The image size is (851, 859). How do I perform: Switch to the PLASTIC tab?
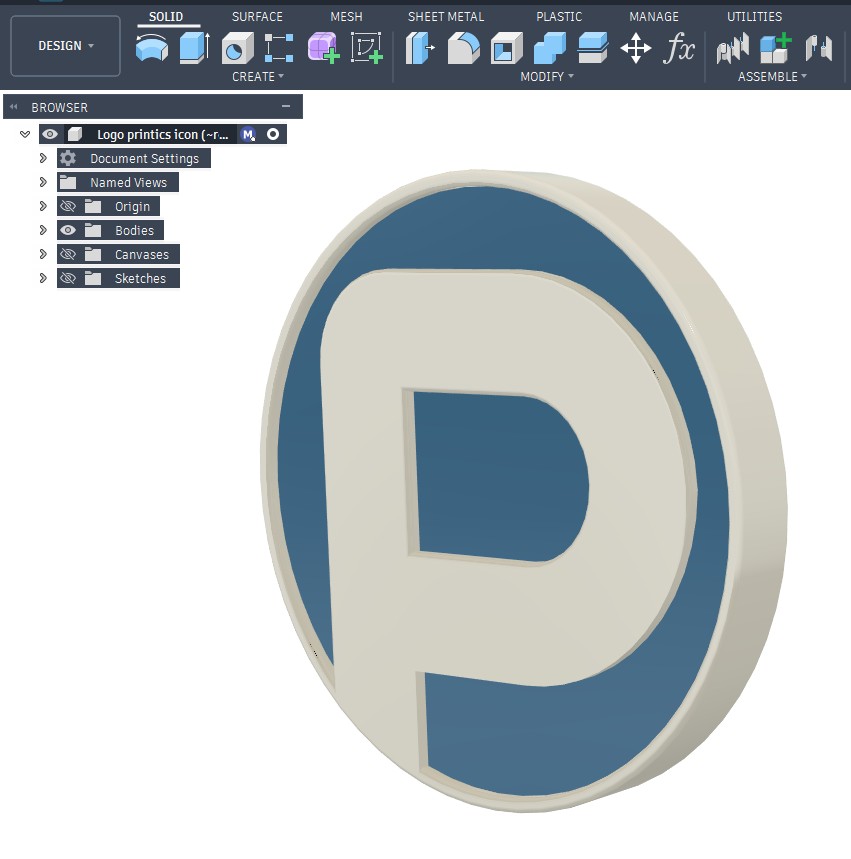[559, 17]
